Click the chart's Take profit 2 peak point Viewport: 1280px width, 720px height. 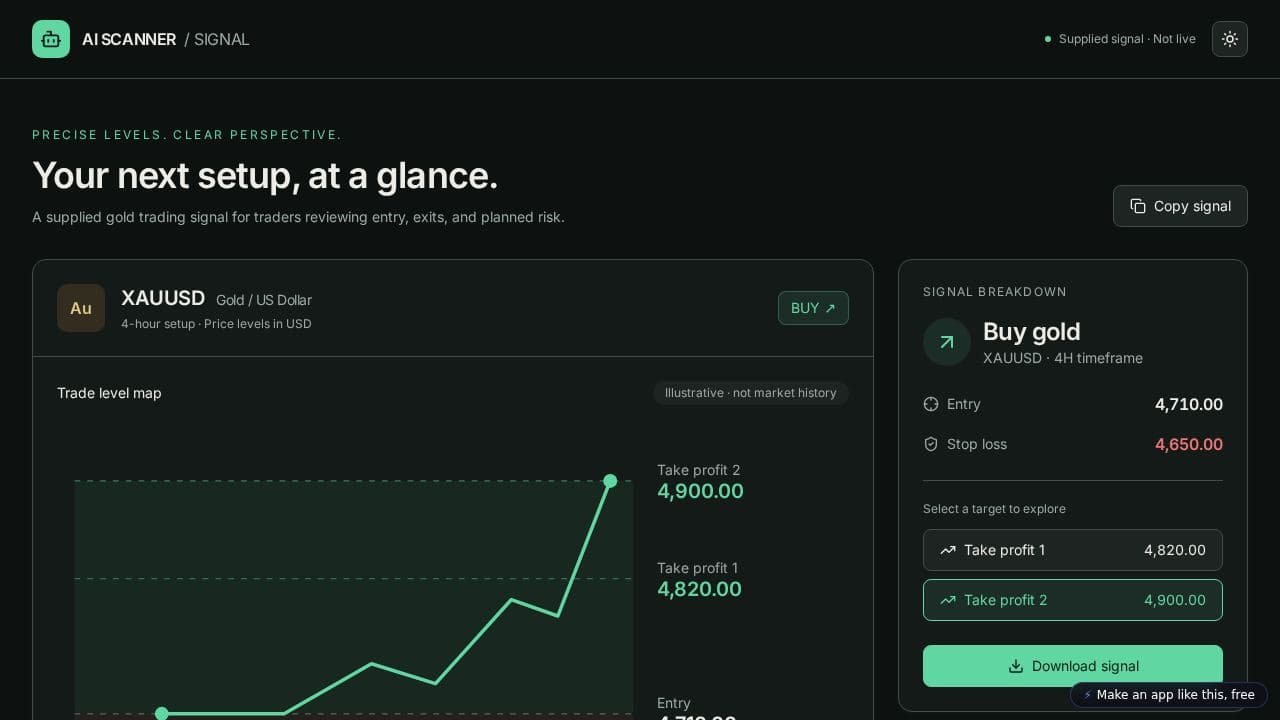coord(610,481)
